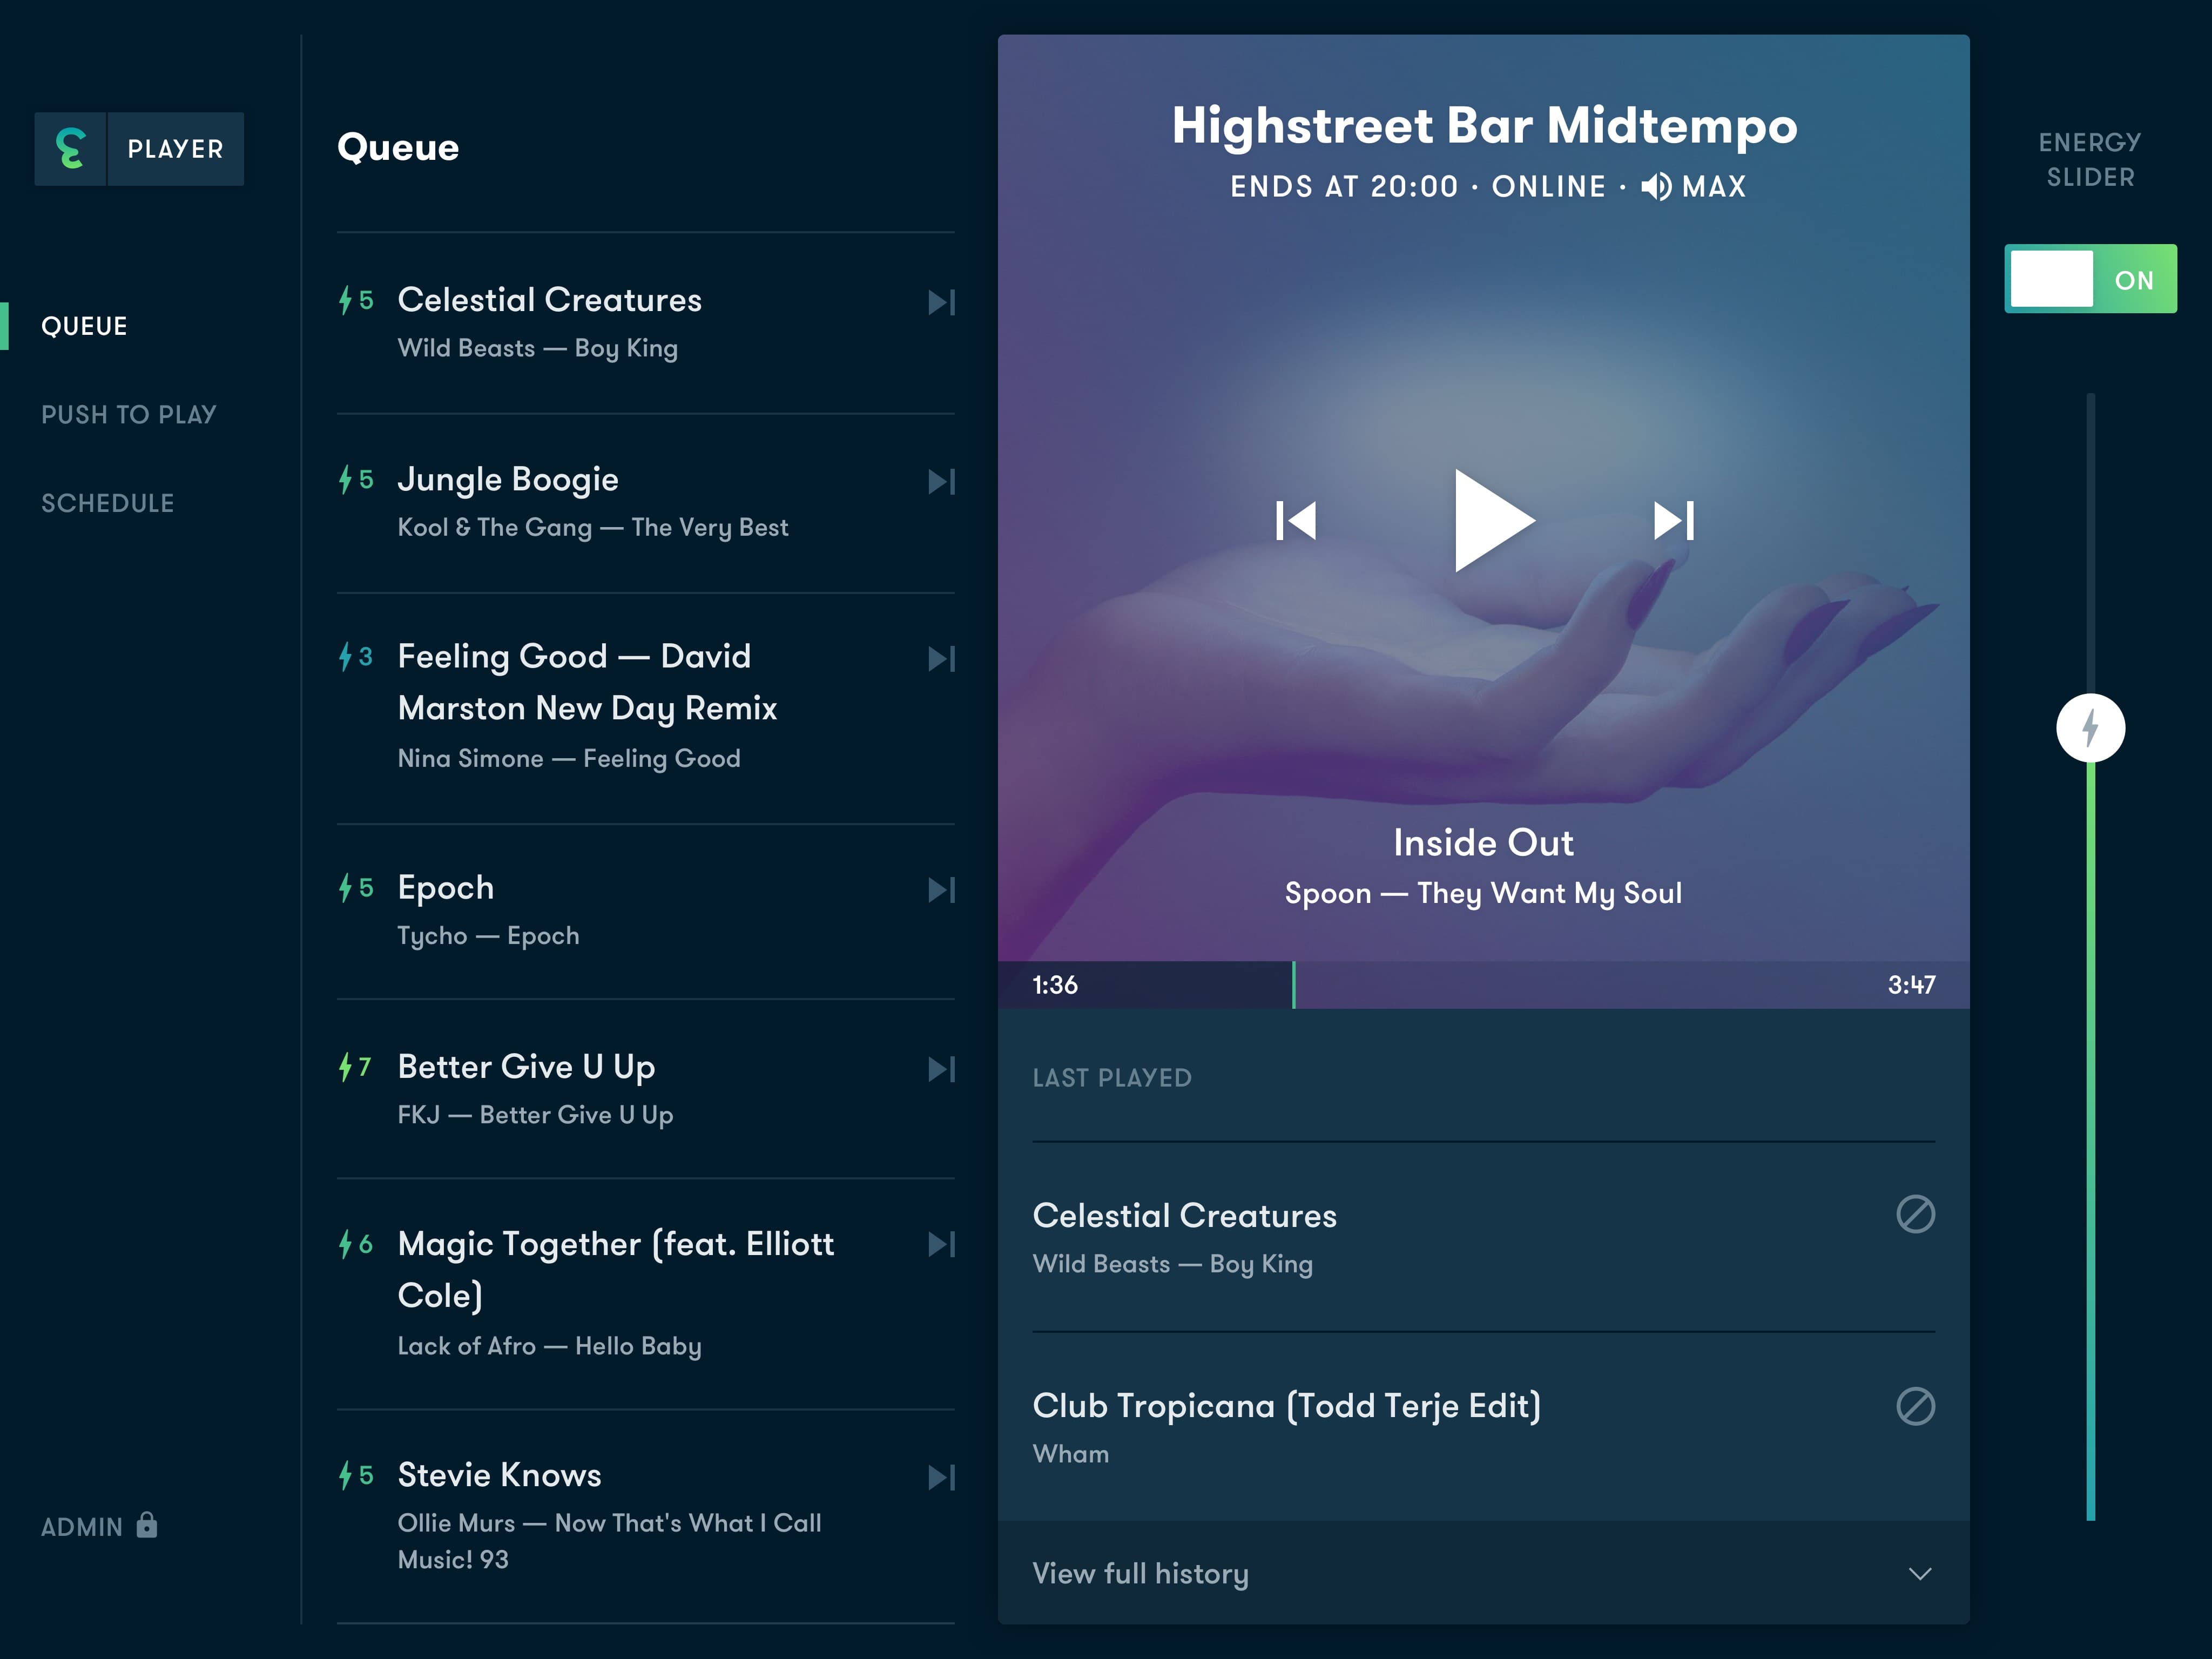
Task: Expand View full history
Action: coord(1140,1573)
